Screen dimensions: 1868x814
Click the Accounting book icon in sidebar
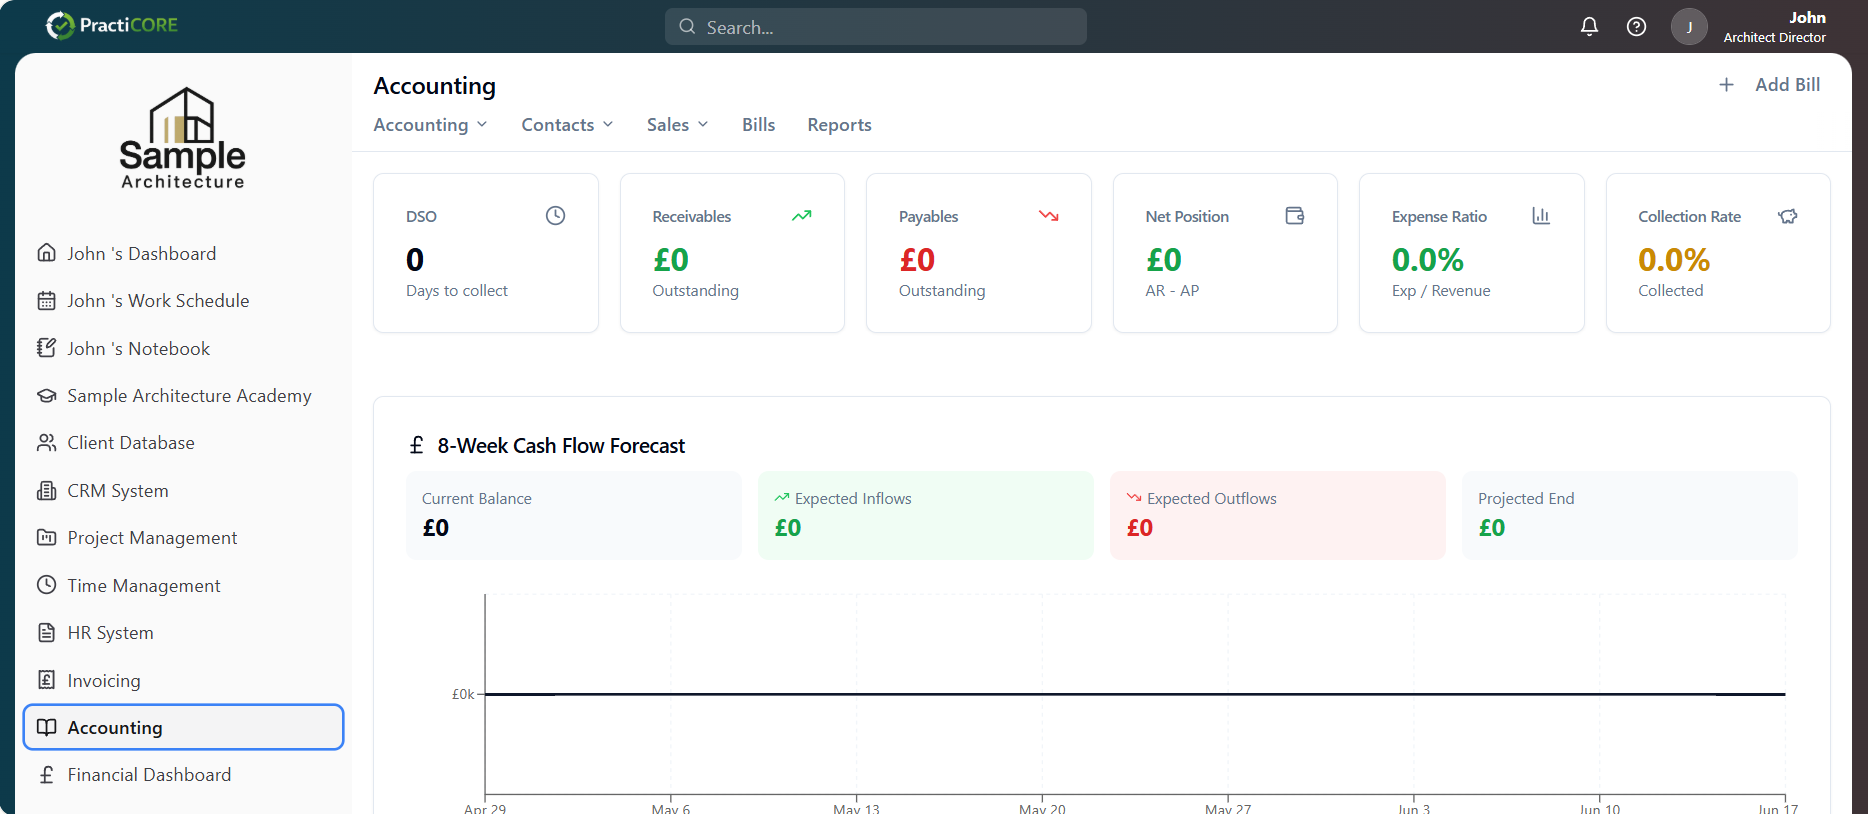click(46, 727)
